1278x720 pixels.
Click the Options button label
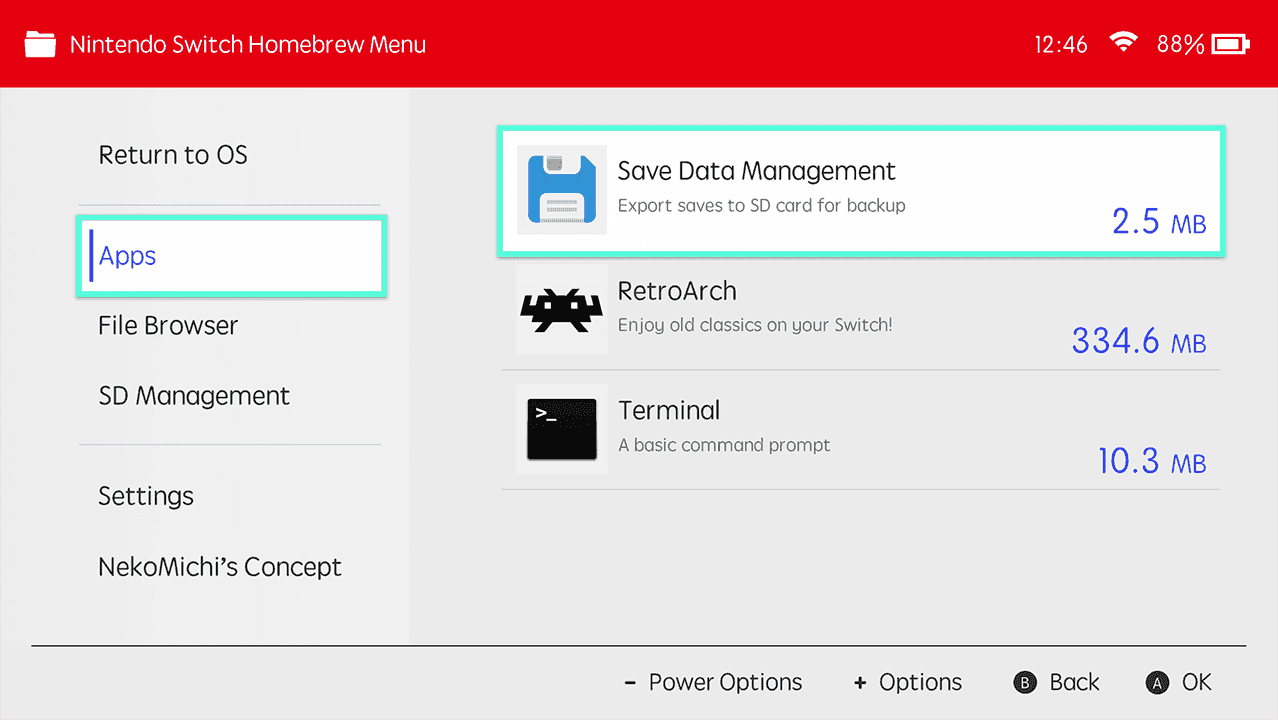[x=920, y=683]
